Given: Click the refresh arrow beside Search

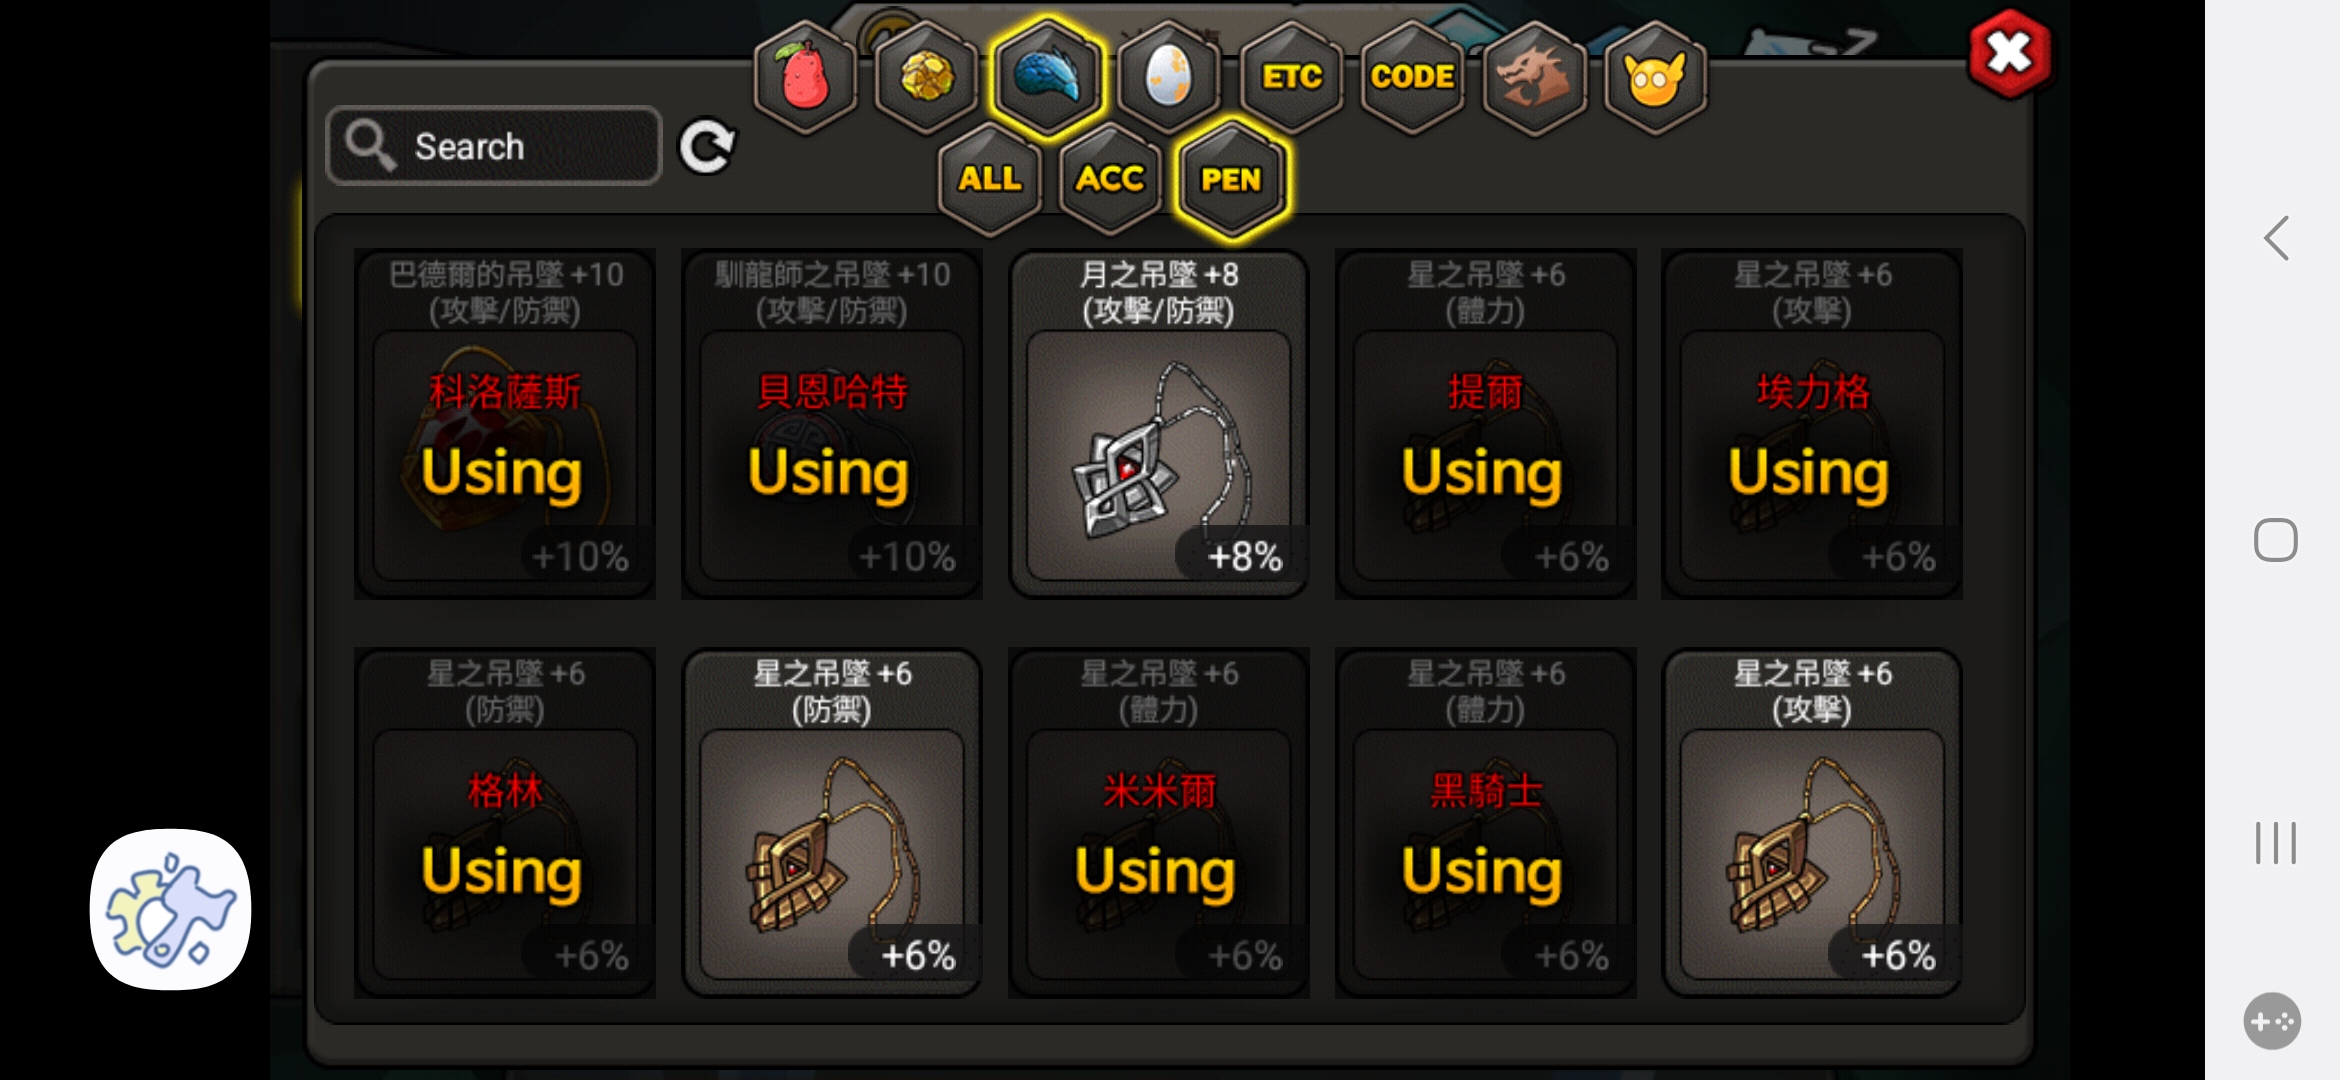Looking at the screenshot, I should pyautogui.click(x=707, y=147).
